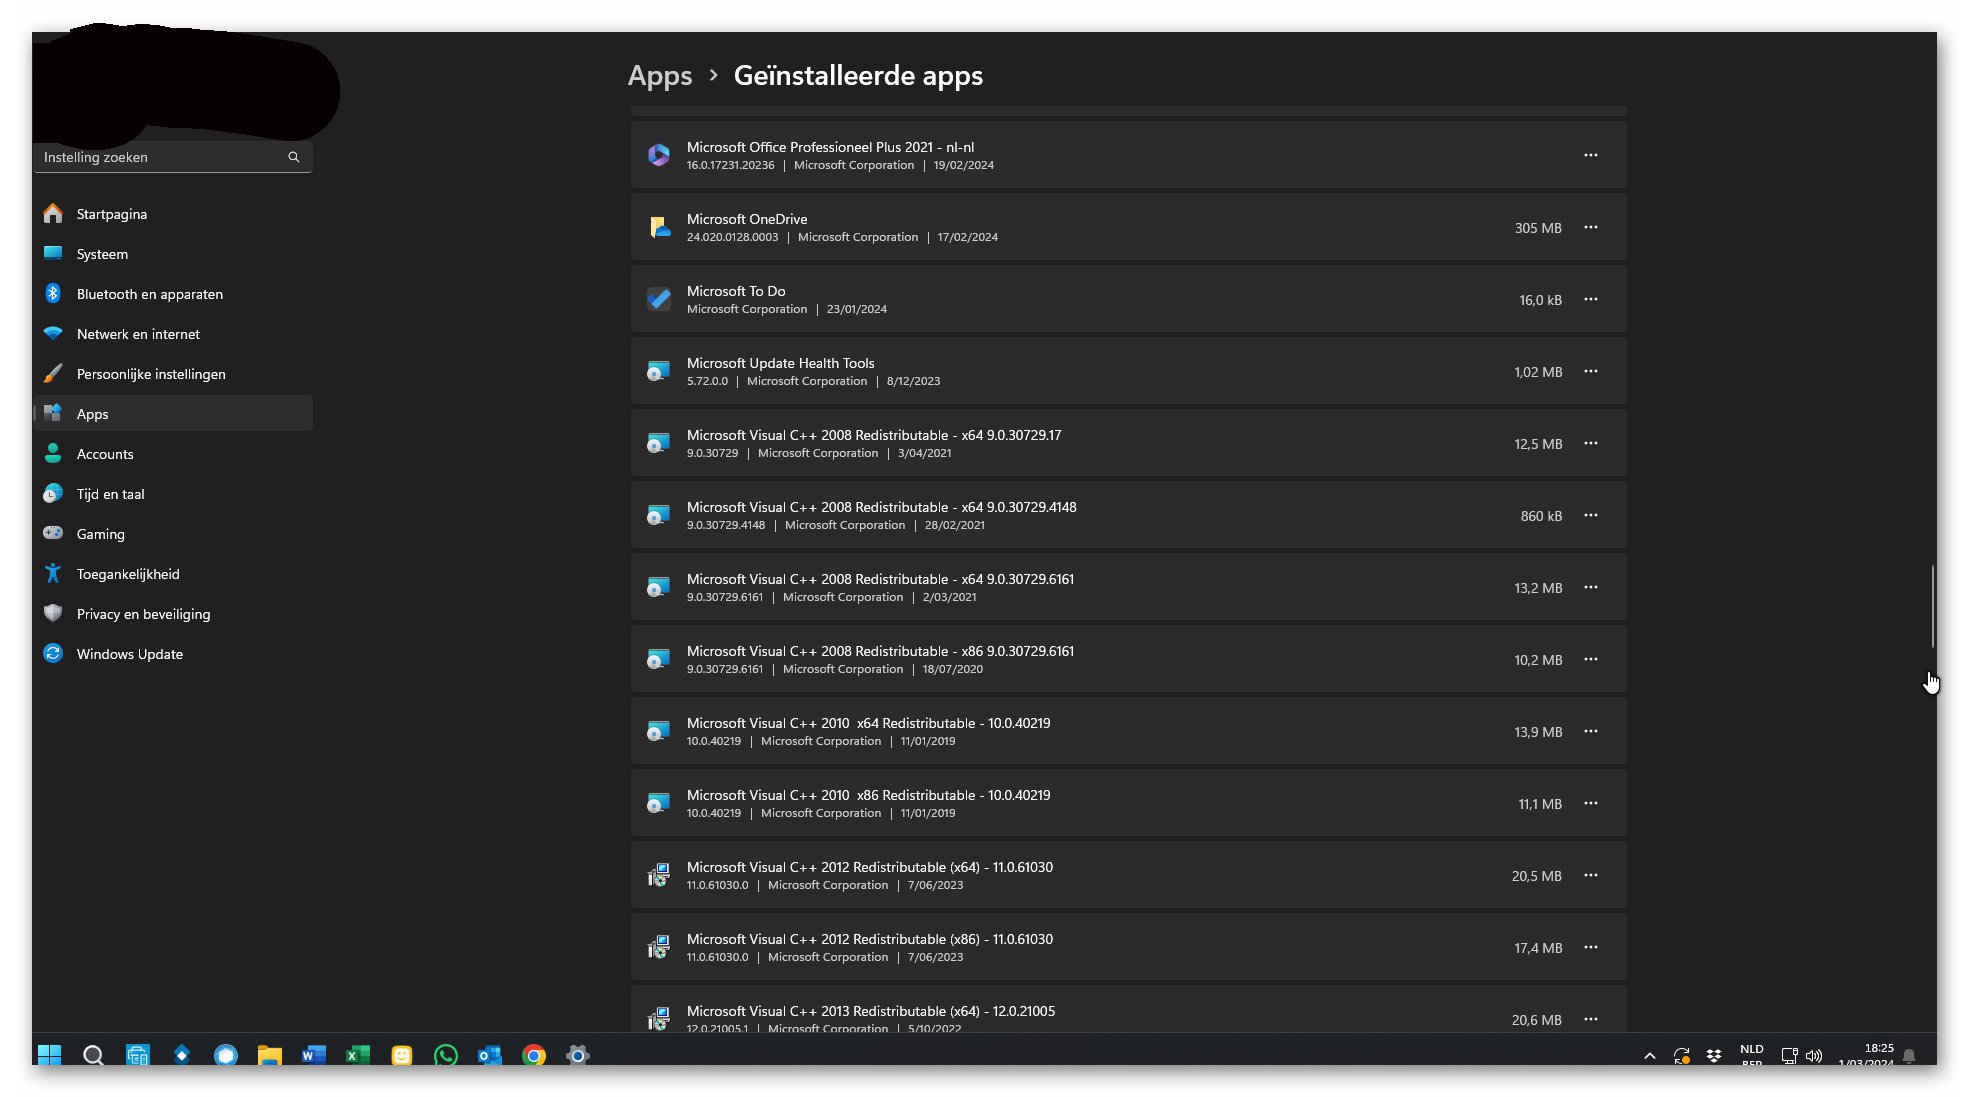
Task: Open Toegankelijkheid settings page
Action: 128,574
